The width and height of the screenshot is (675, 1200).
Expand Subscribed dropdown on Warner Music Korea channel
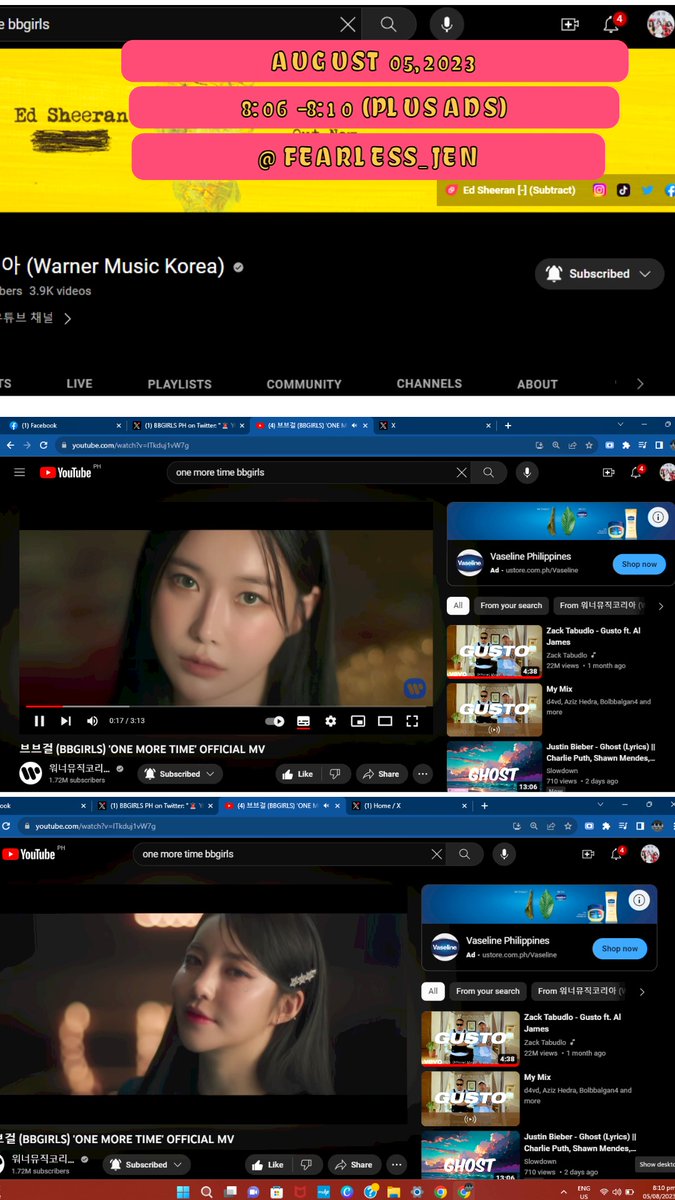(598, 274)
